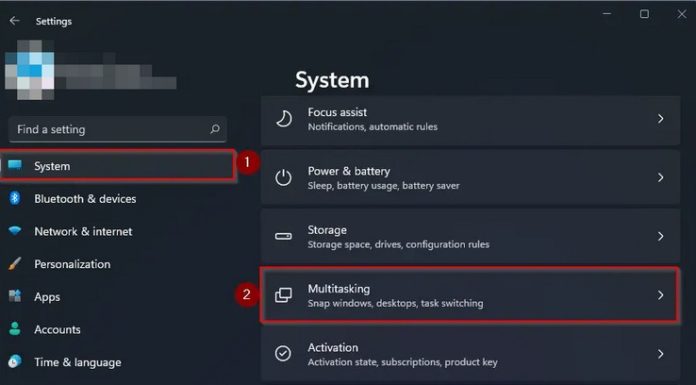Click the System monitor icon in sidebar
This screenshot has height=385, width=696.
pos(15,165)
